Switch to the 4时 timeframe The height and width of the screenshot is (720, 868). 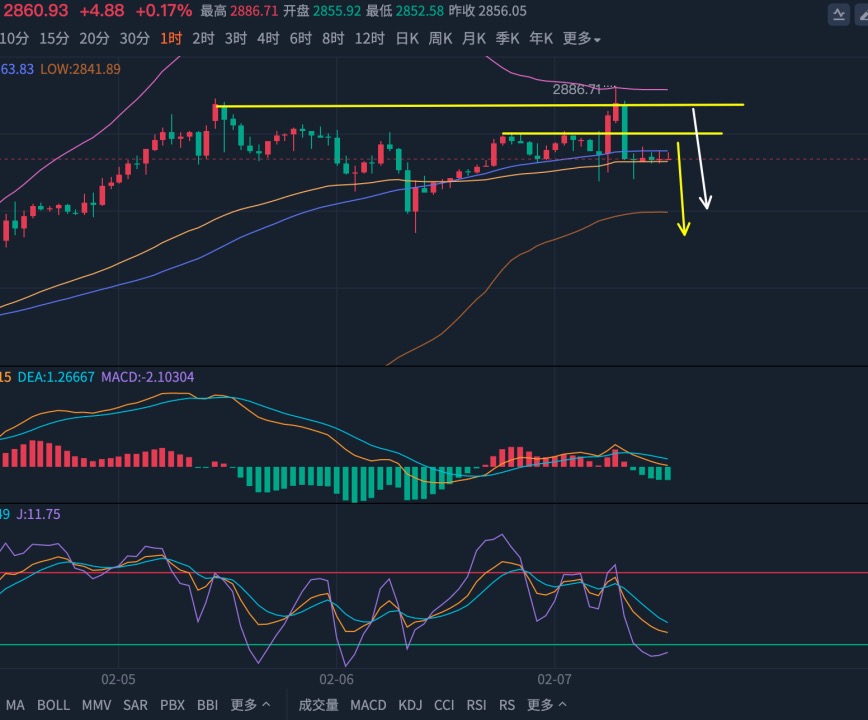click(x=268, y=39)
